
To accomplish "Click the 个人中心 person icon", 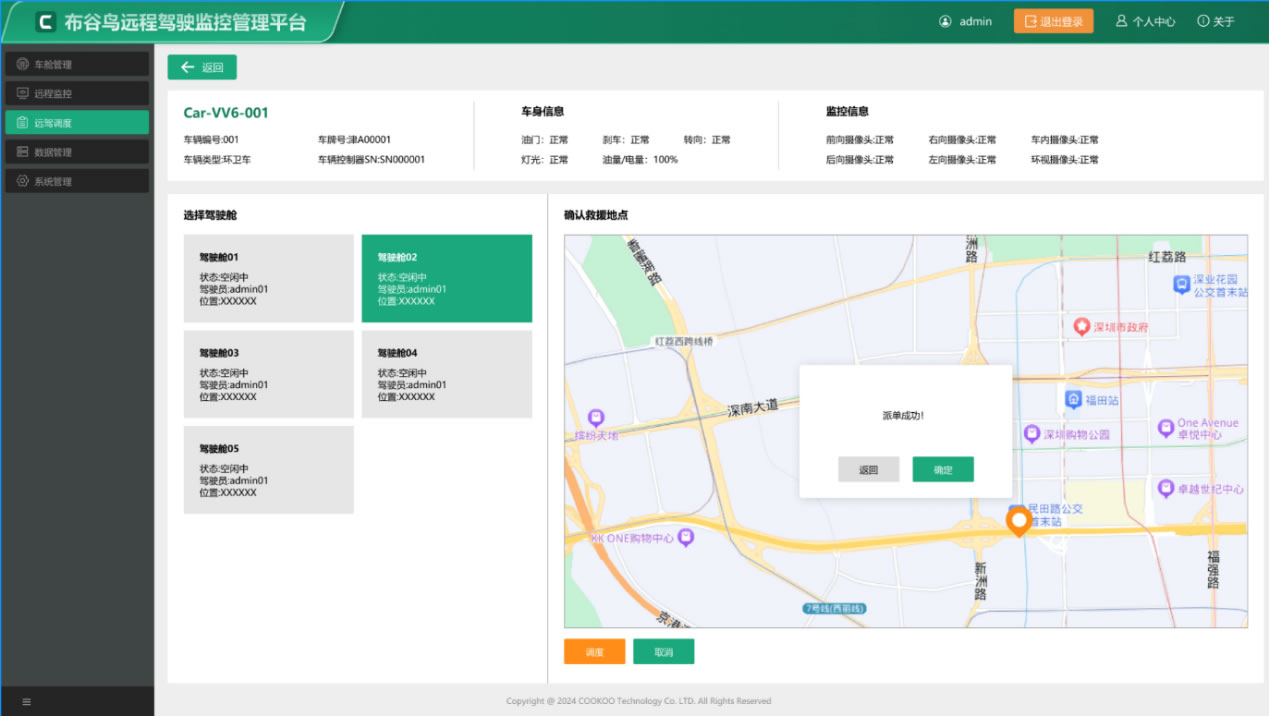I will click(1121, 21).
